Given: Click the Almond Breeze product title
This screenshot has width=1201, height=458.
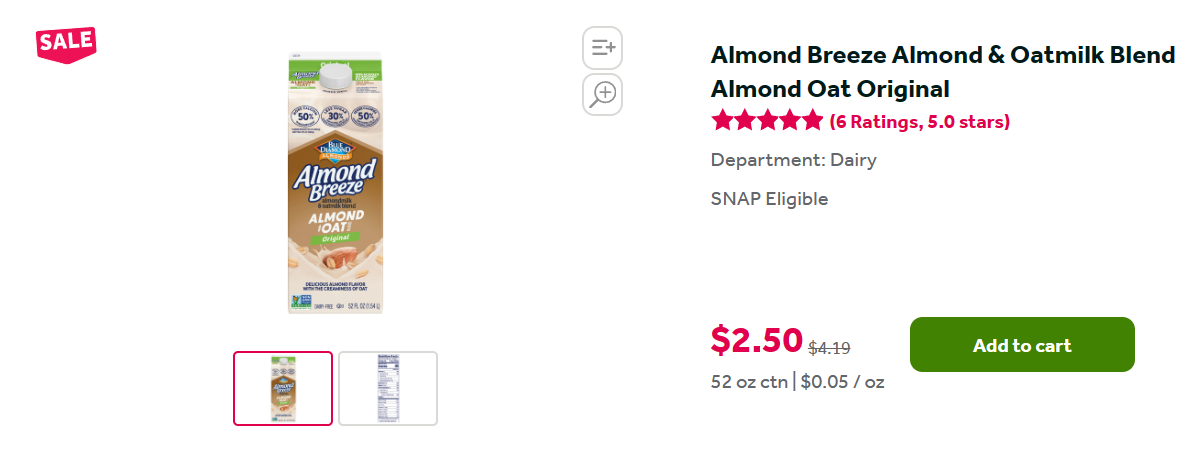Looking at the screenshot, I should pyautogui.click(x=942, y=72).
